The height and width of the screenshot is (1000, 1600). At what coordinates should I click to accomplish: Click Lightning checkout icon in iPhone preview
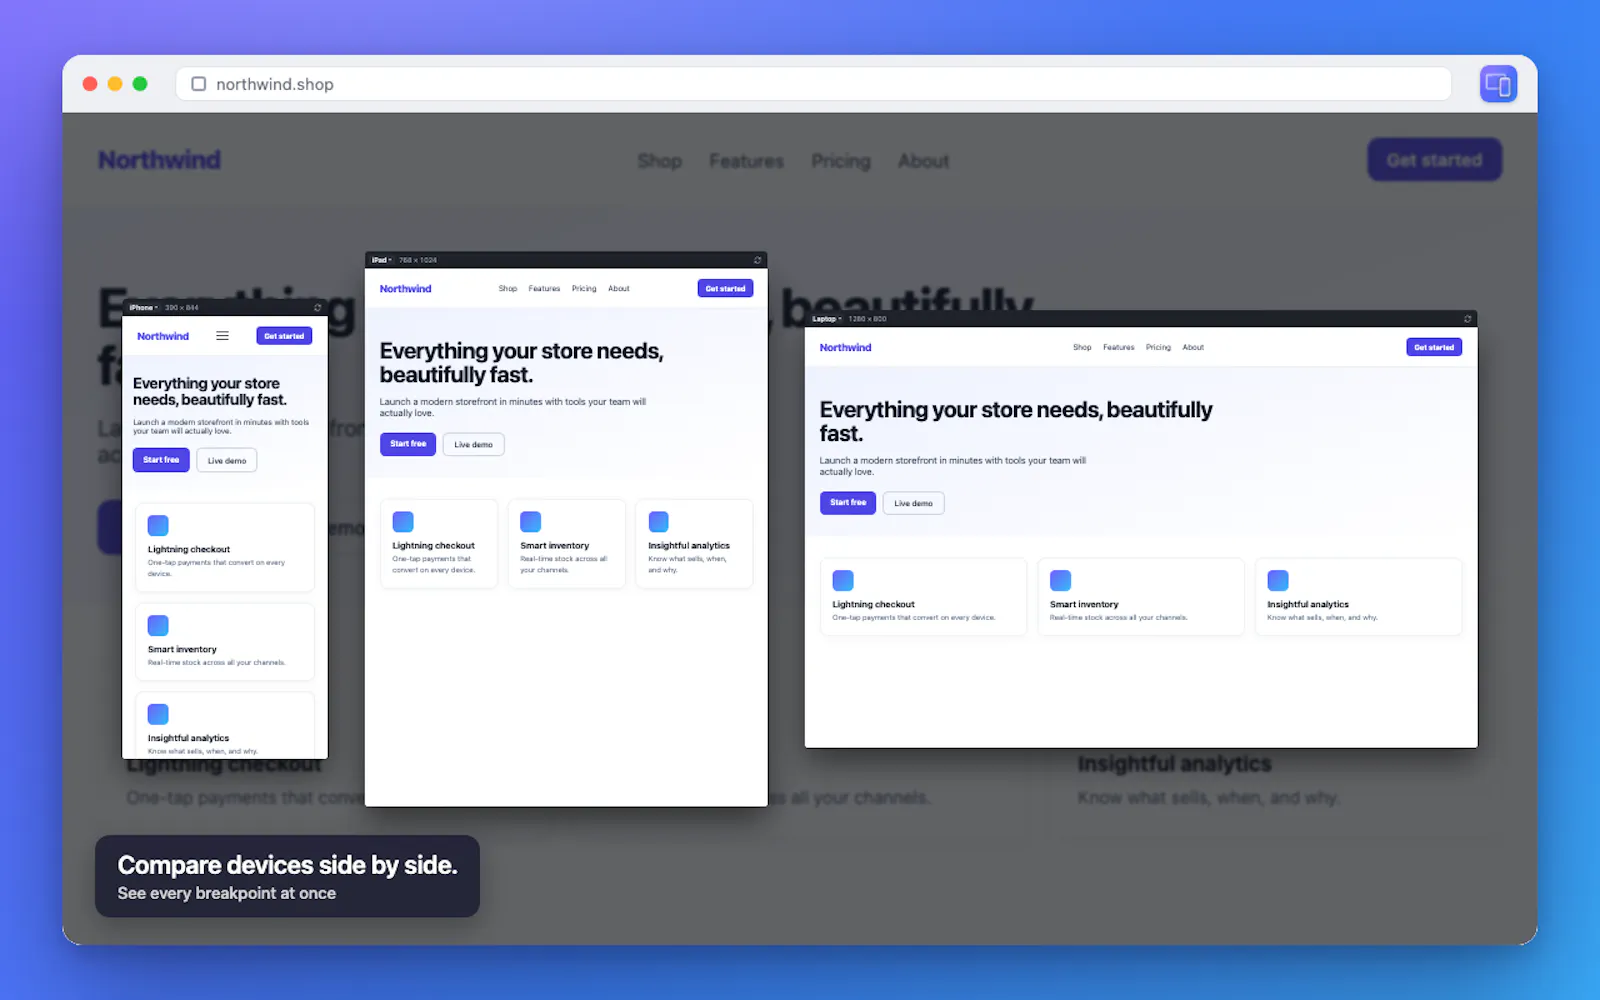pyautogui.click(x=158, y=525)
